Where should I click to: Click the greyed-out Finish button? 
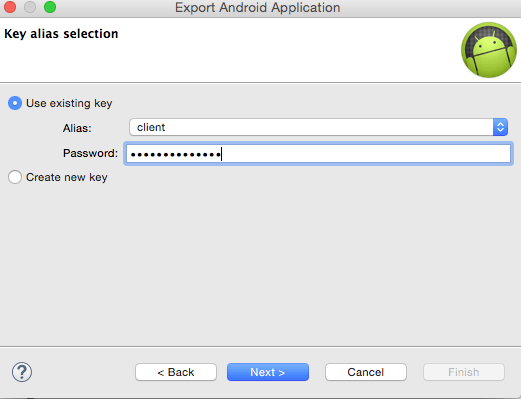pos(464,372)
